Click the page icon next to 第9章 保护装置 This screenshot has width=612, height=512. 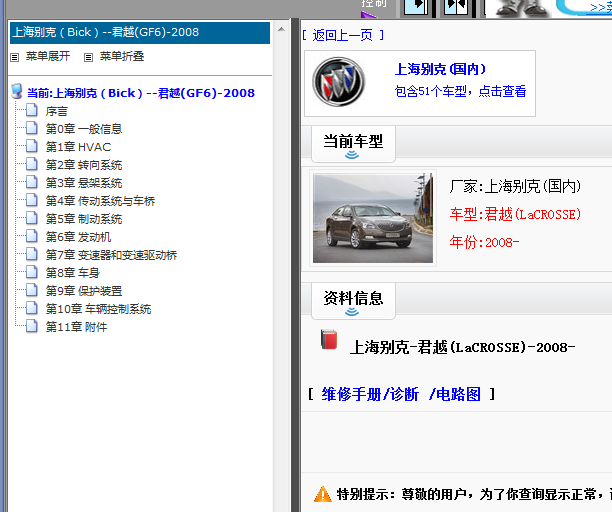(32, 290)
